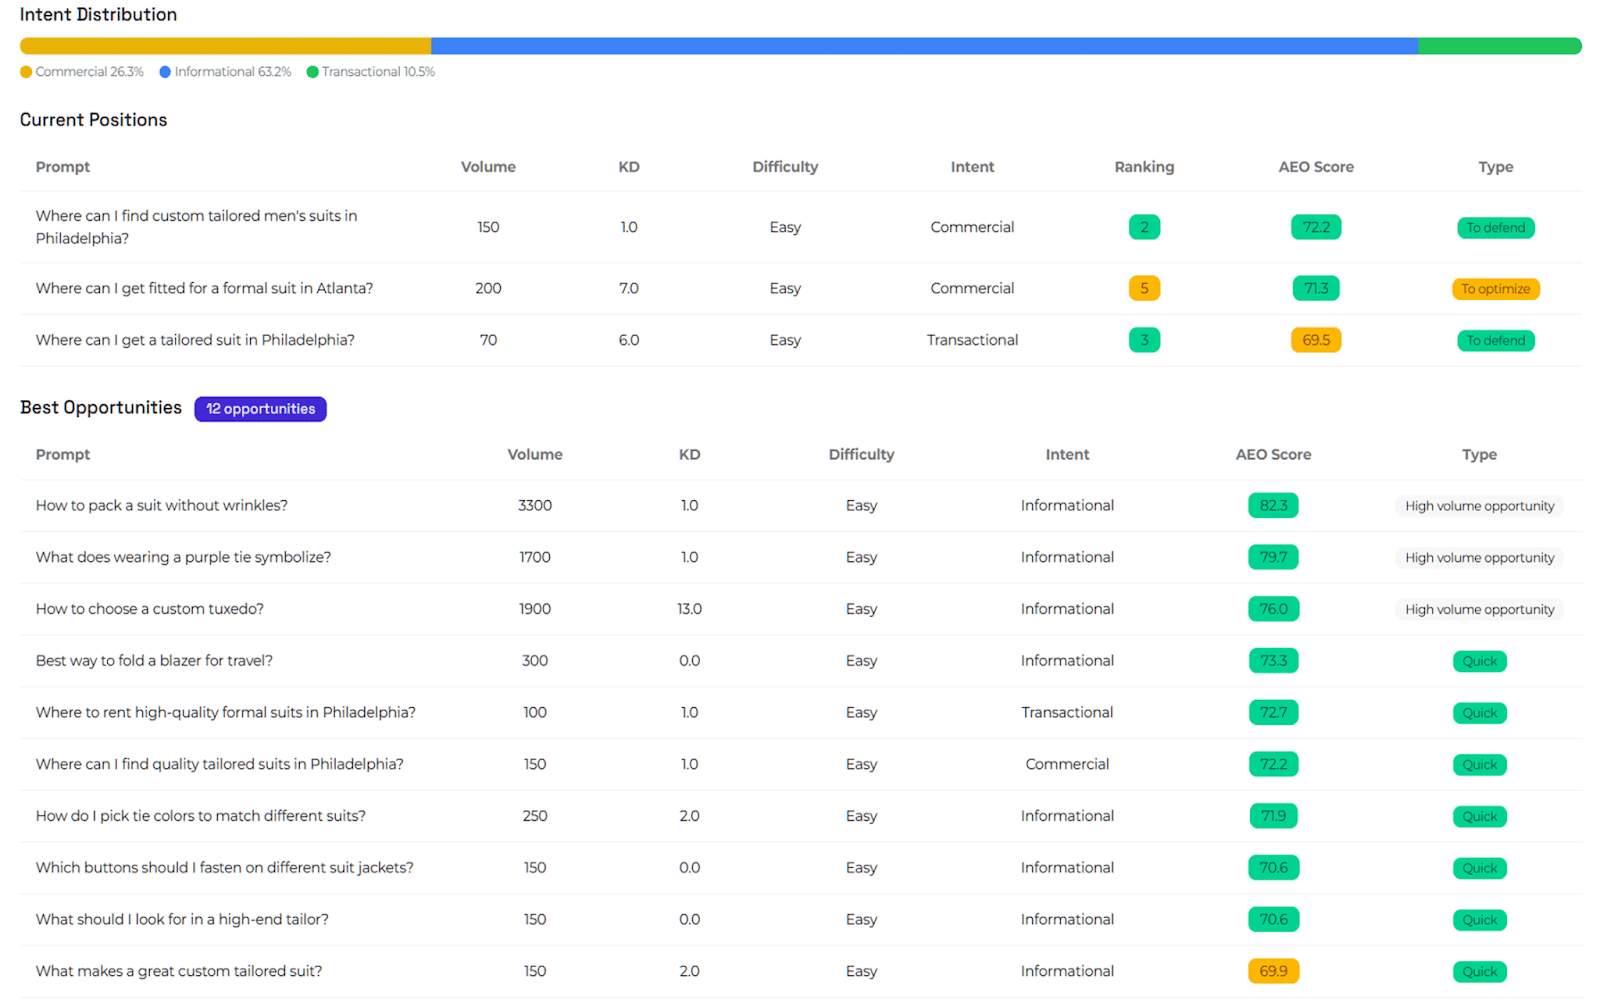This screenshot has width=1600, height=1000.
Task: Open the custom tailored men's suits Philadelphia prompt
Action: coord(196,227)
